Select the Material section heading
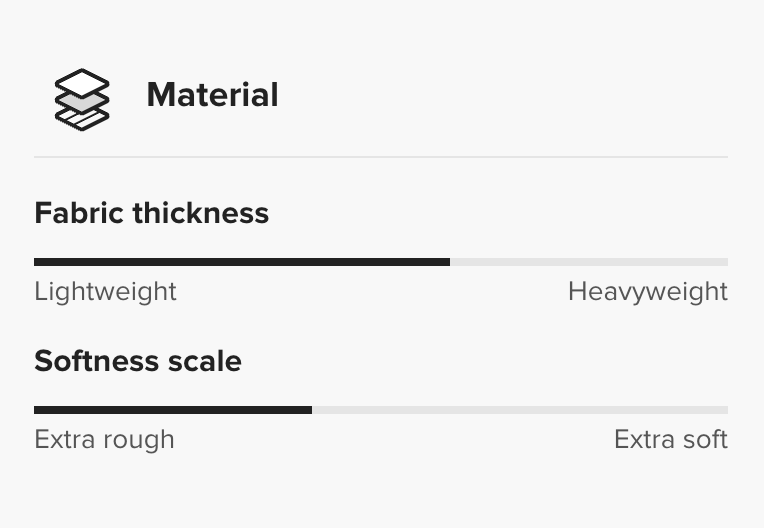This screenshot has width=764, height=528. (x=212, y=95)
